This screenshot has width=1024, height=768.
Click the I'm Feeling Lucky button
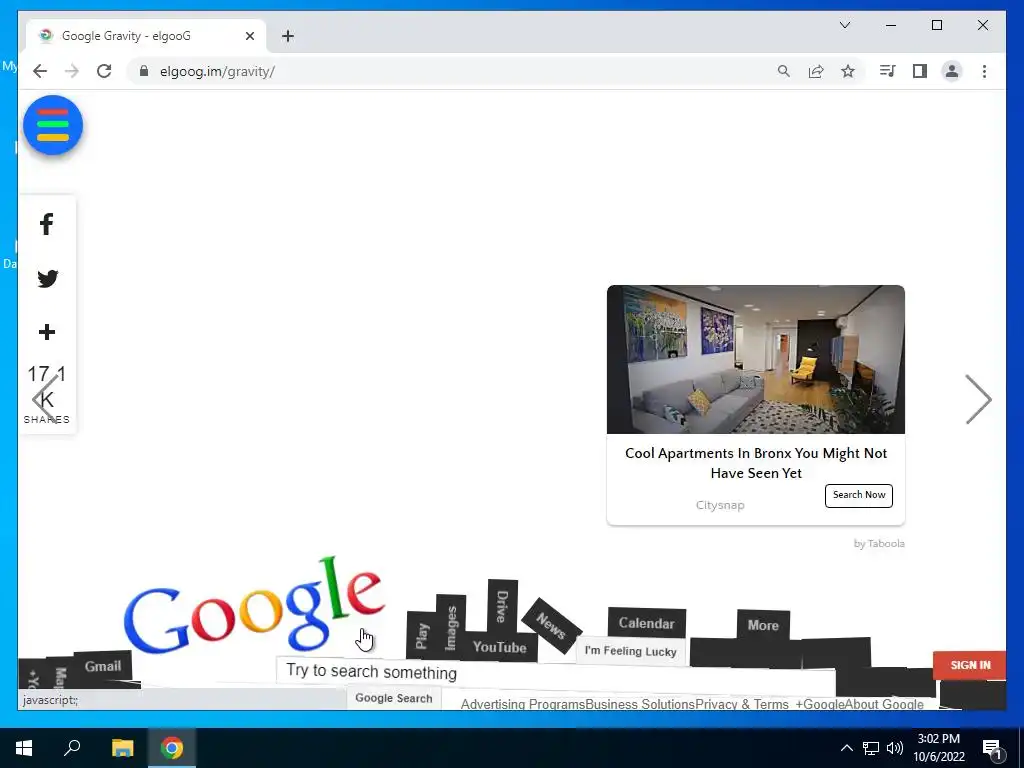click(631, 651)
